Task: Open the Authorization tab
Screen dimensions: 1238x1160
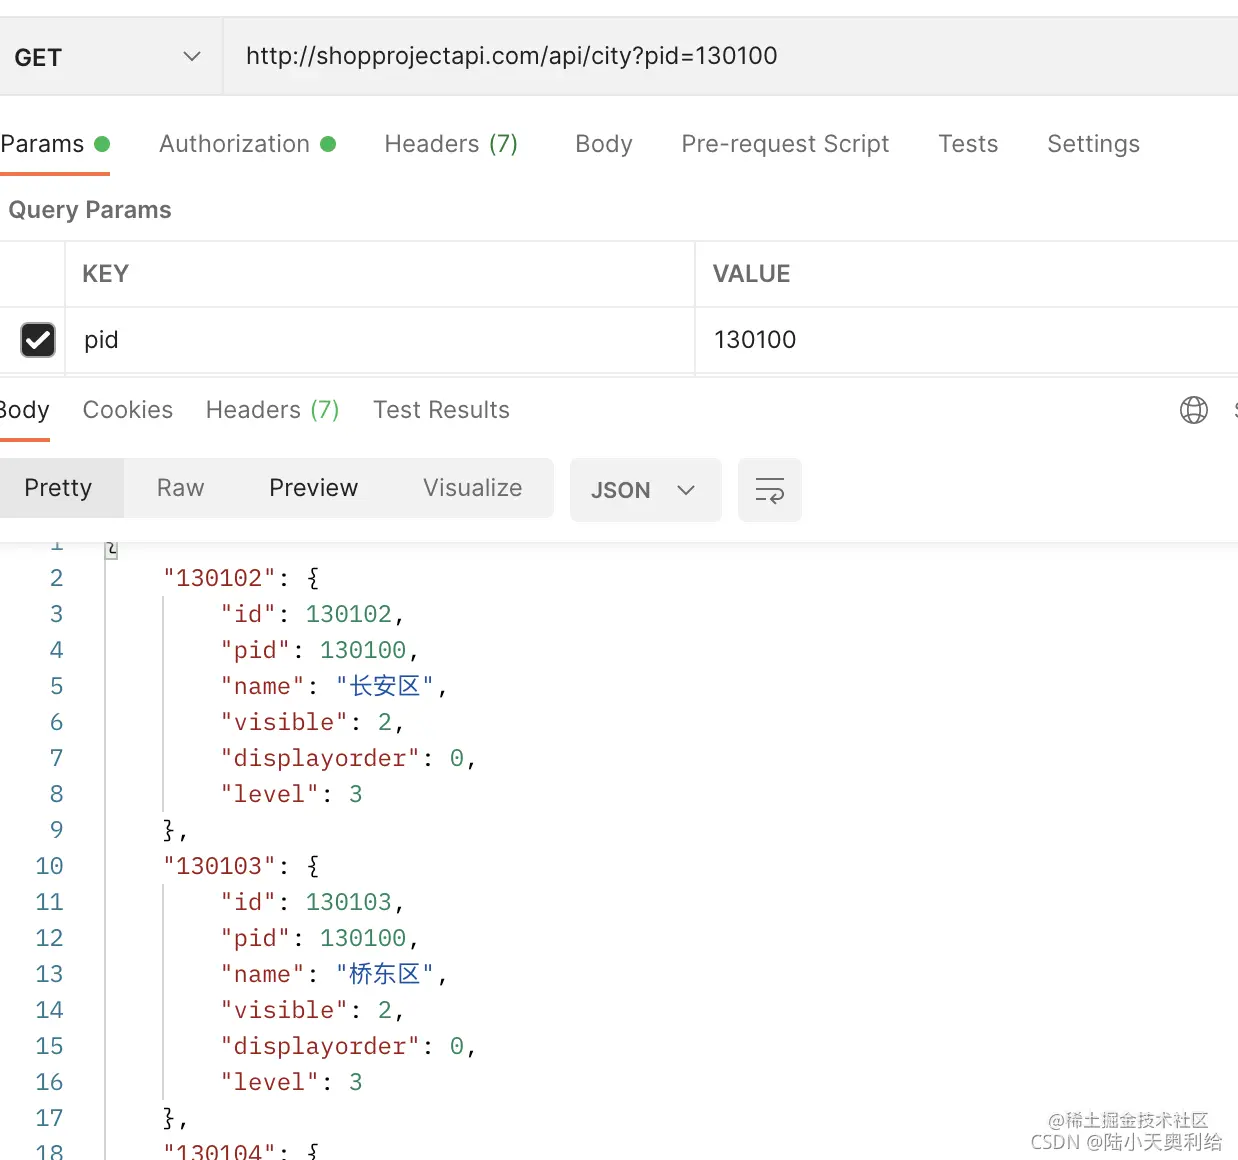Action: [247, 144]
